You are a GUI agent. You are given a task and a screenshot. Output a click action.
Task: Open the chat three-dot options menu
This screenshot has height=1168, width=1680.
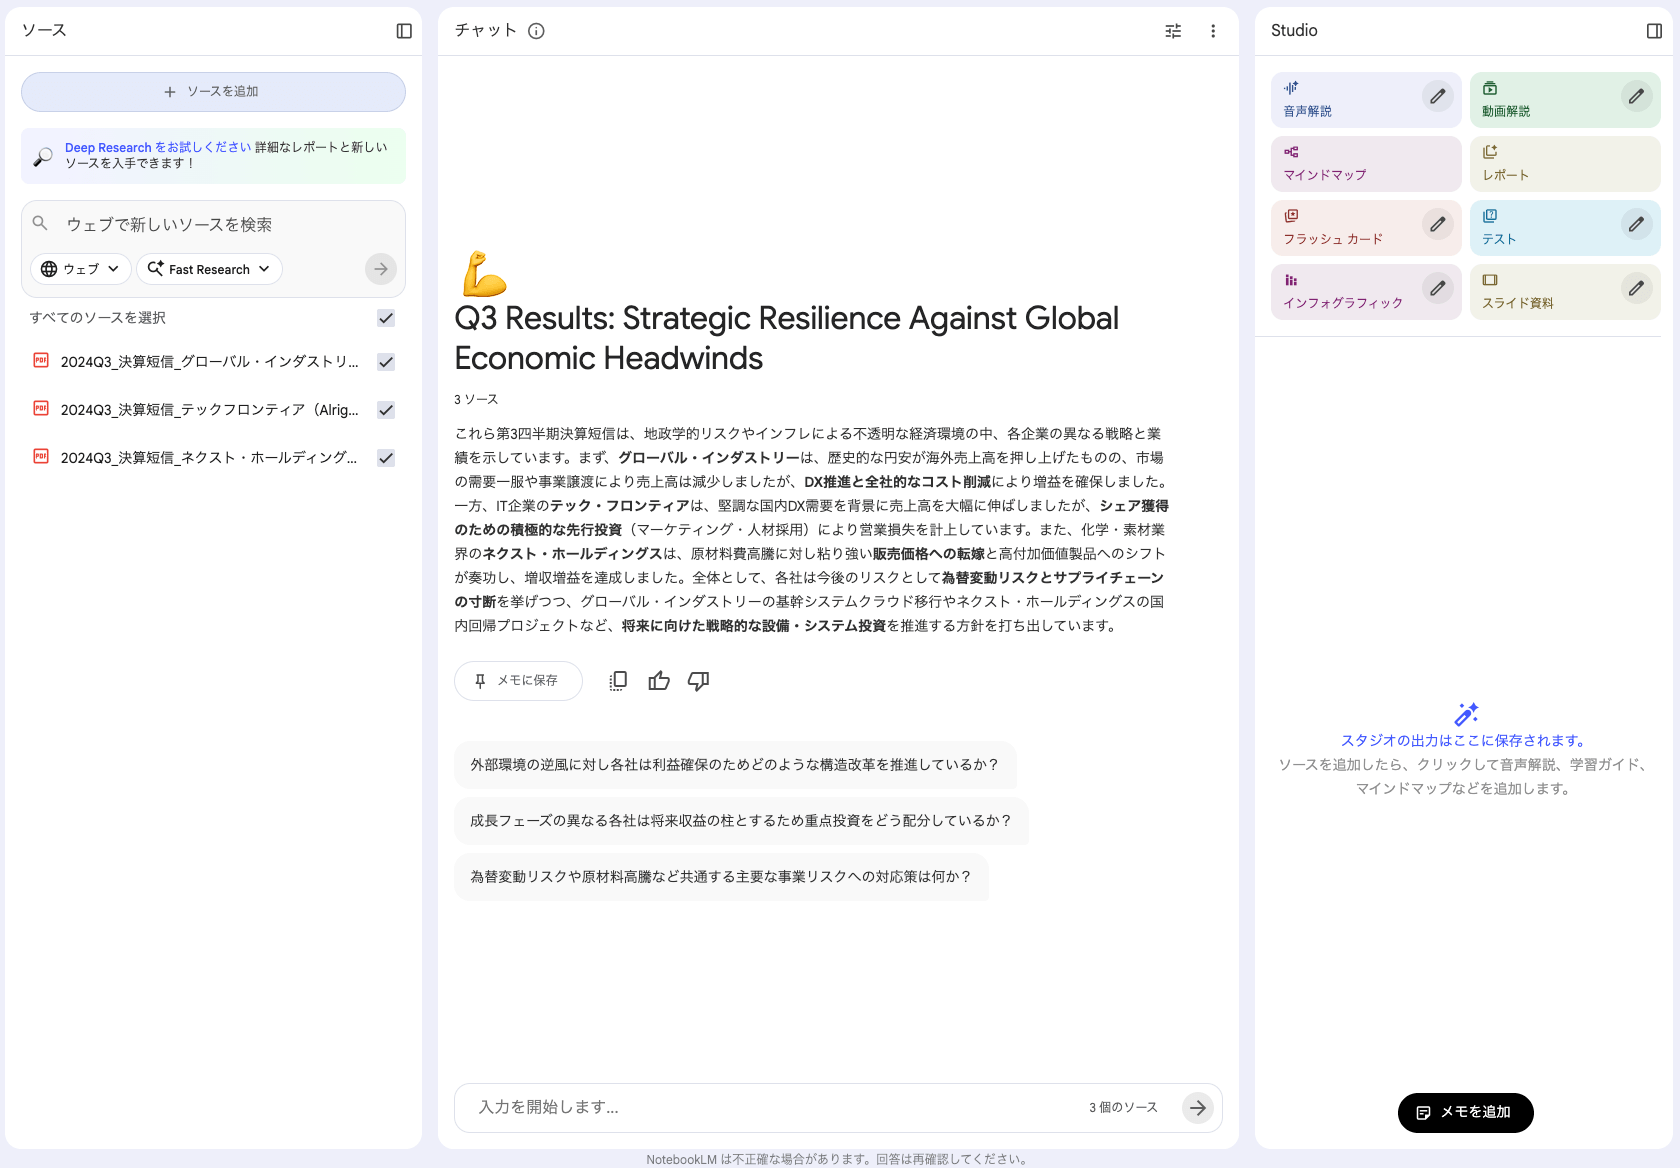(x=1213, y=31)
